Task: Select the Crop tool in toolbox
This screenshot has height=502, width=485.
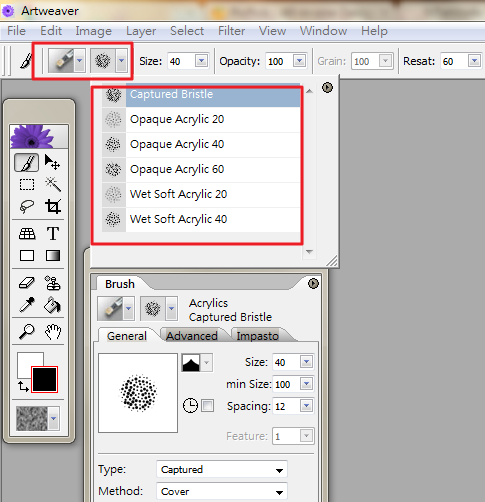Action: [x=53, y=206]
